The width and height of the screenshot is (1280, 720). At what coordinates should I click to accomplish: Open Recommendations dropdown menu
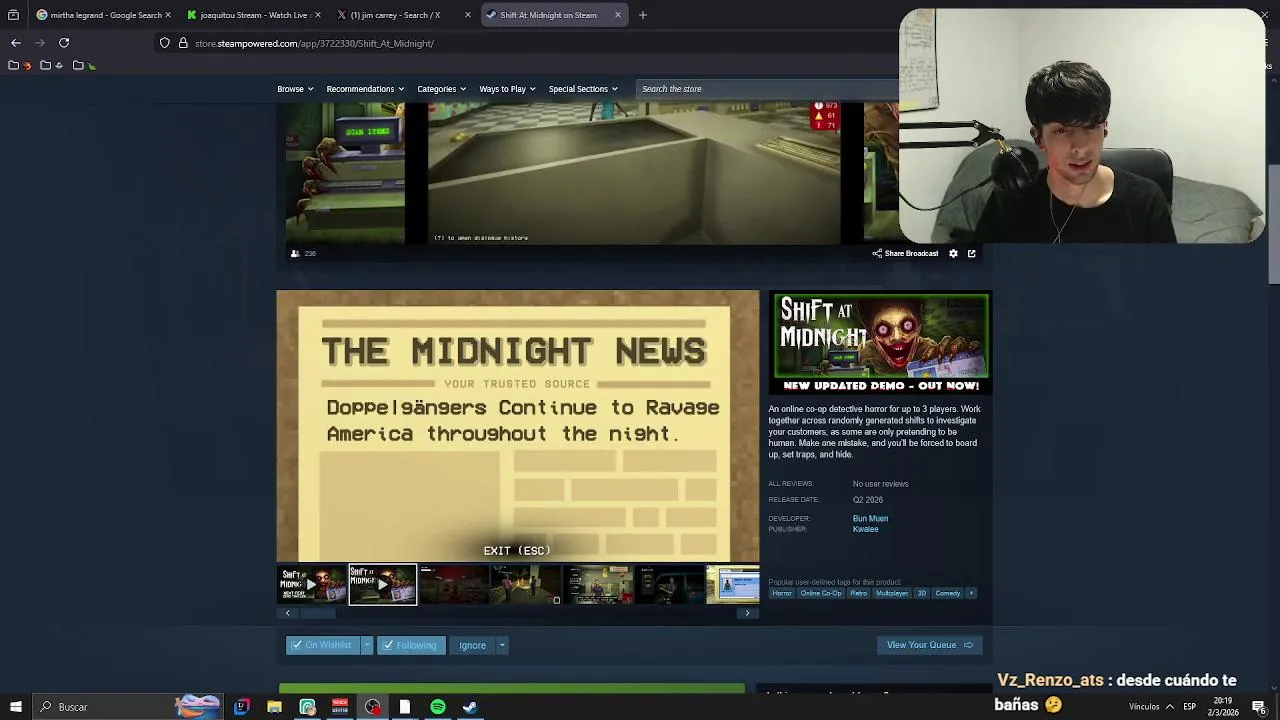[365, 89]
